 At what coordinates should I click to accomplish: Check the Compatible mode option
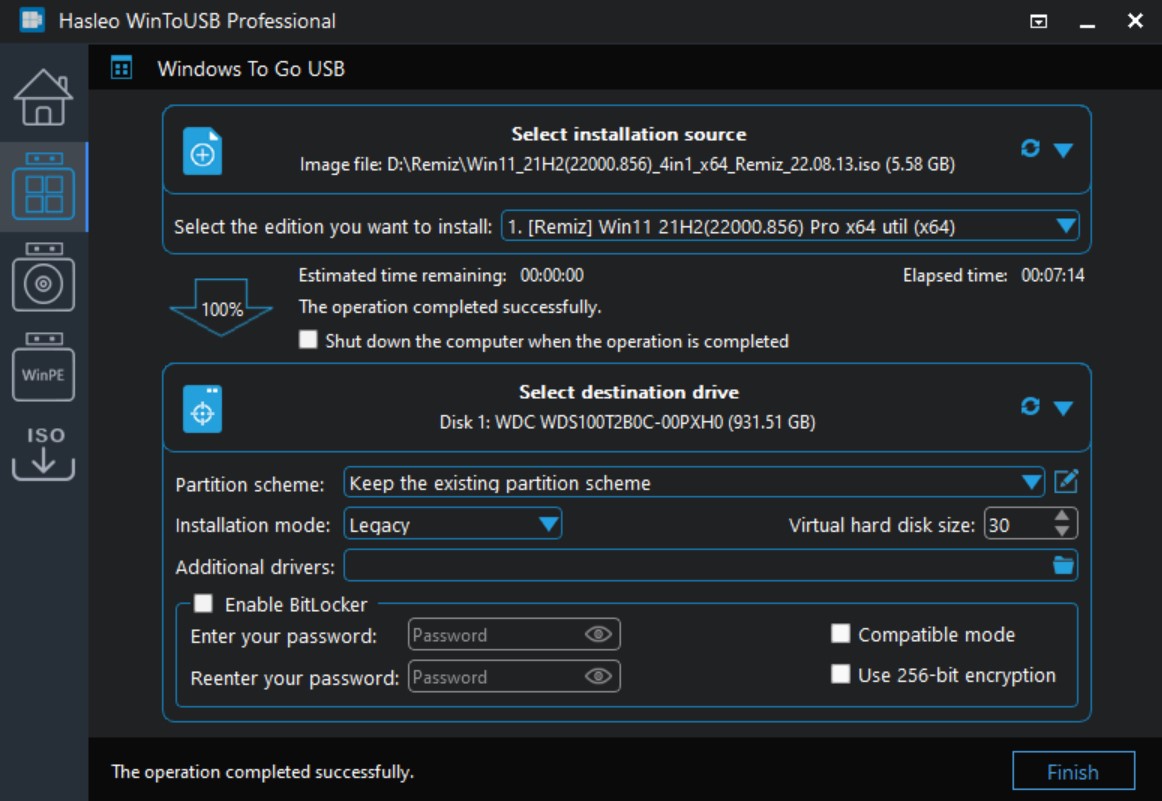click(x=840, y=634)
